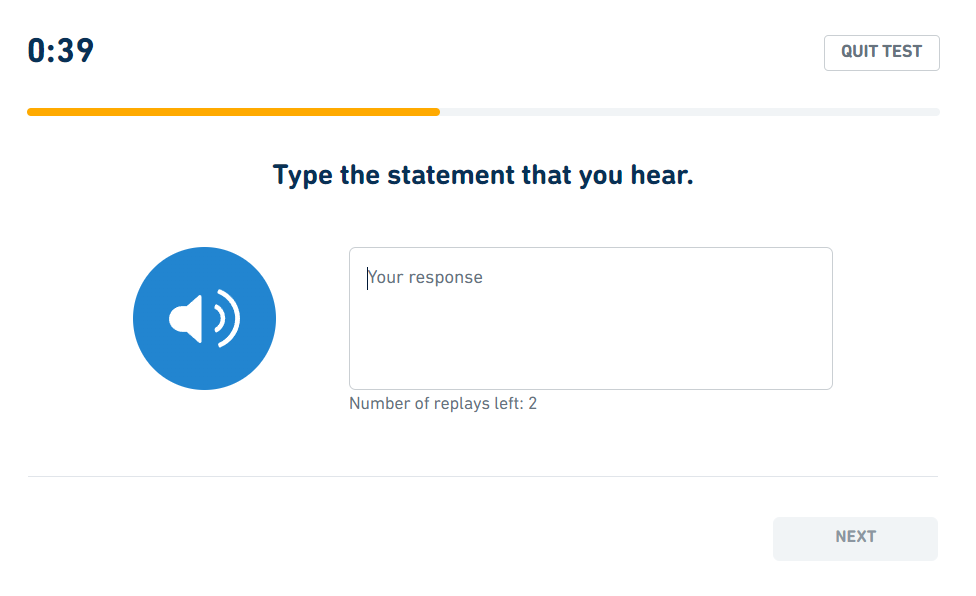Click the 0:39 countdown timer
Viewport: 976px width, 596px height.
point(60,51)
